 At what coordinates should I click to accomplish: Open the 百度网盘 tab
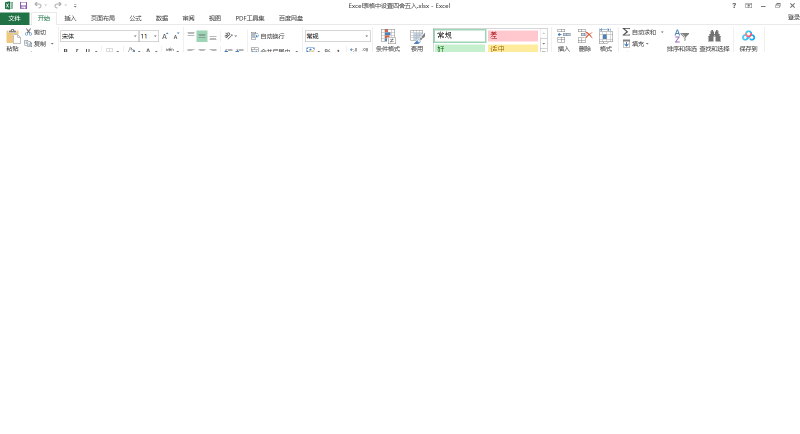(291, 18)
